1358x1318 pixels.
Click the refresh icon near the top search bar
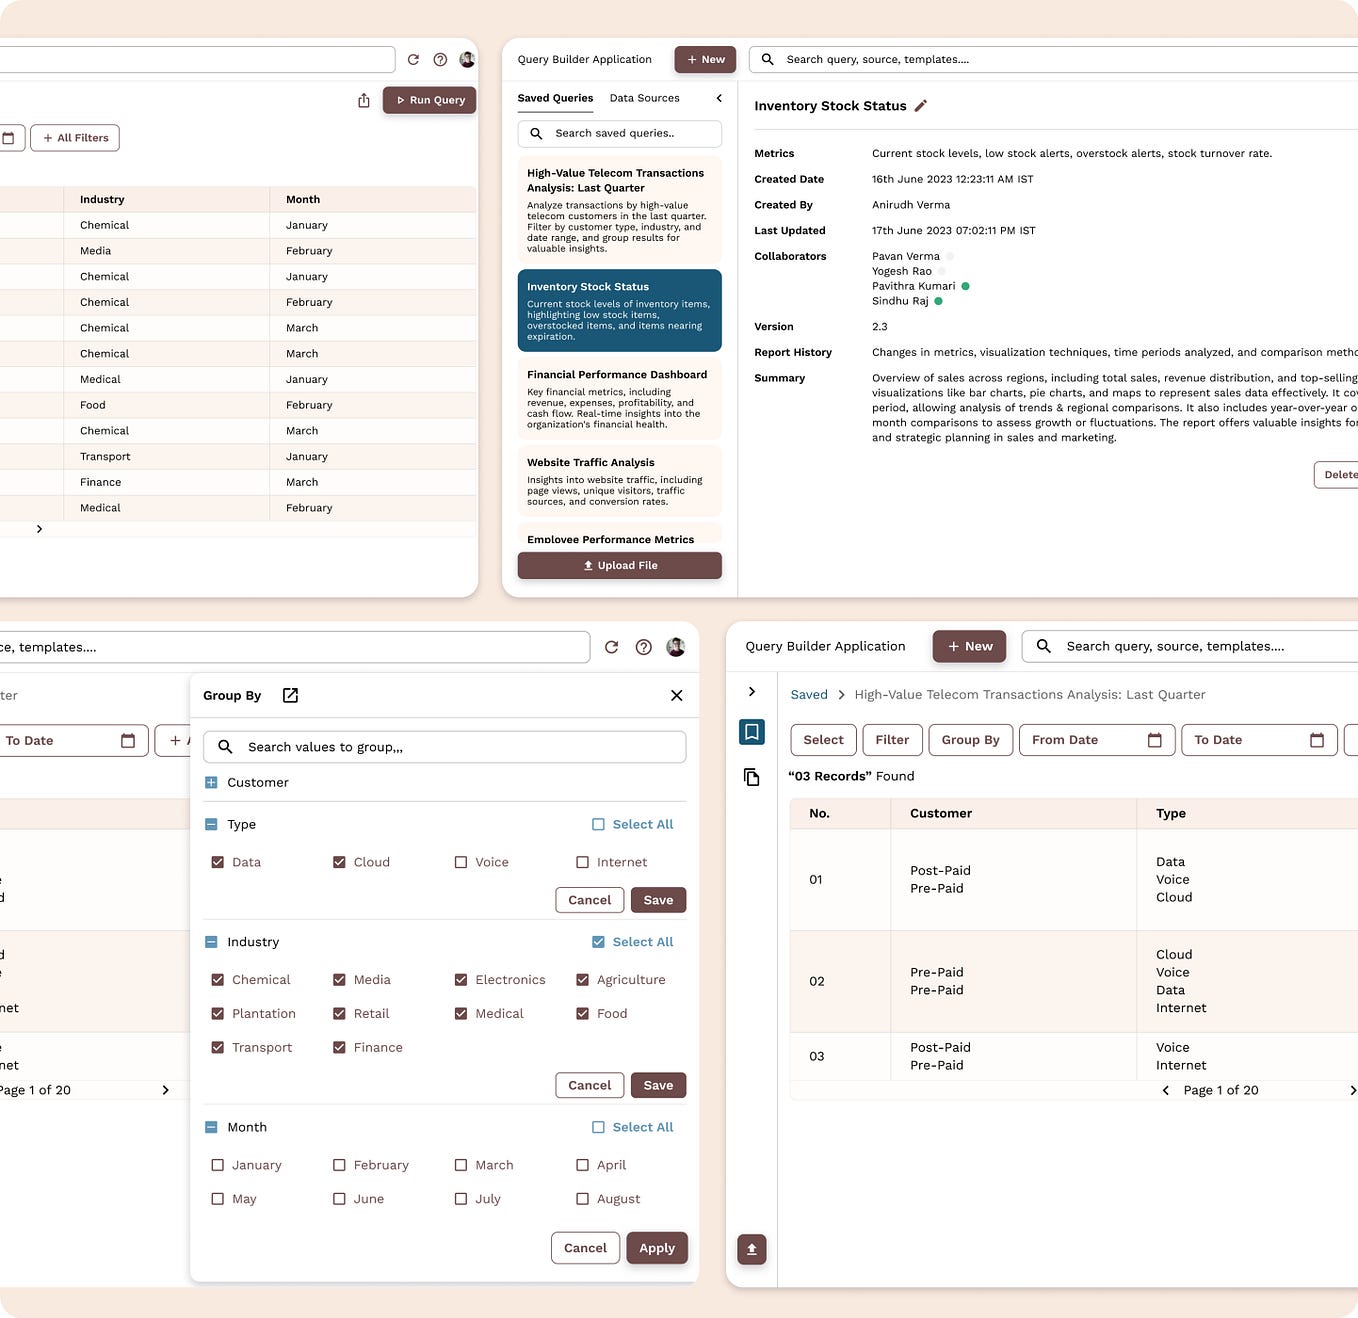(x=413, y=59)
